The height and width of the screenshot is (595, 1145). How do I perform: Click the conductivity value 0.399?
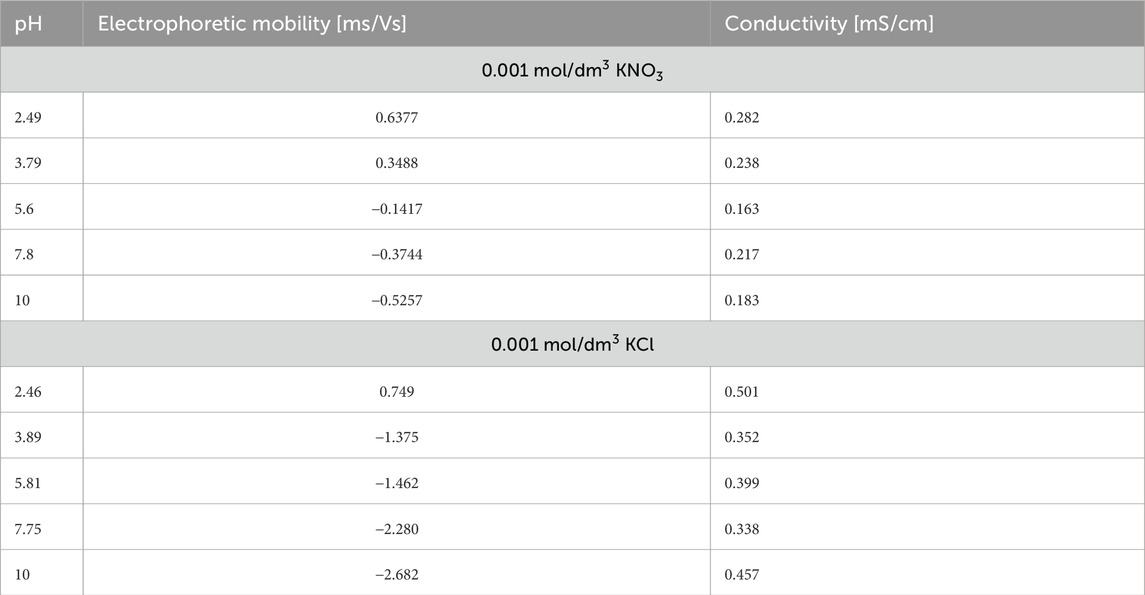tap(742, 483)
